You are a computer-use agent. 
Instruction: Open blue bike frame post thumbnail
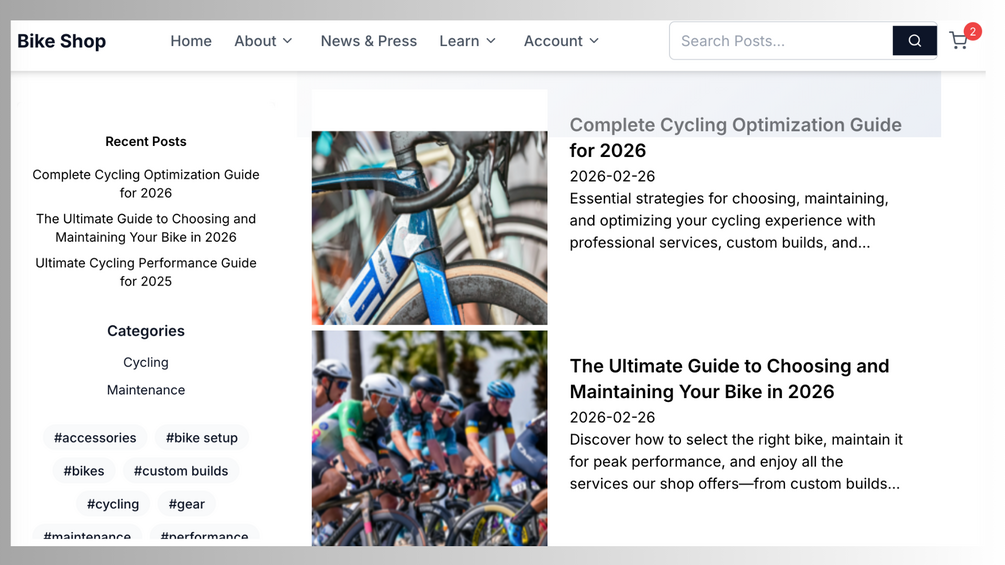[x=429, y=227]
